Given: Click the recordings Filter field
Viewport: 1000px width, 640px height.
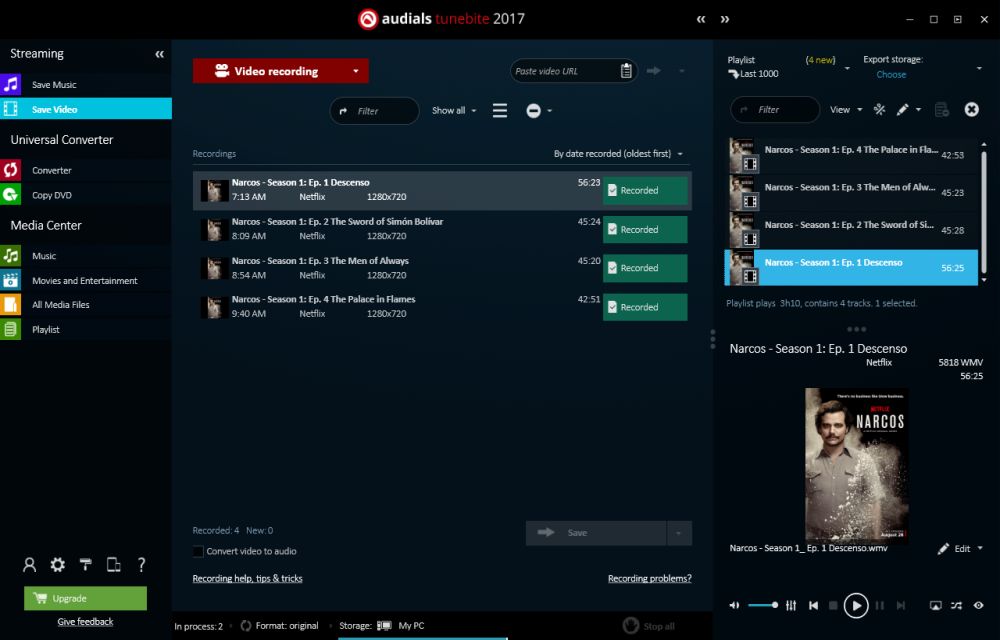Looking at the screenshot, I should [x=374, y=111].
